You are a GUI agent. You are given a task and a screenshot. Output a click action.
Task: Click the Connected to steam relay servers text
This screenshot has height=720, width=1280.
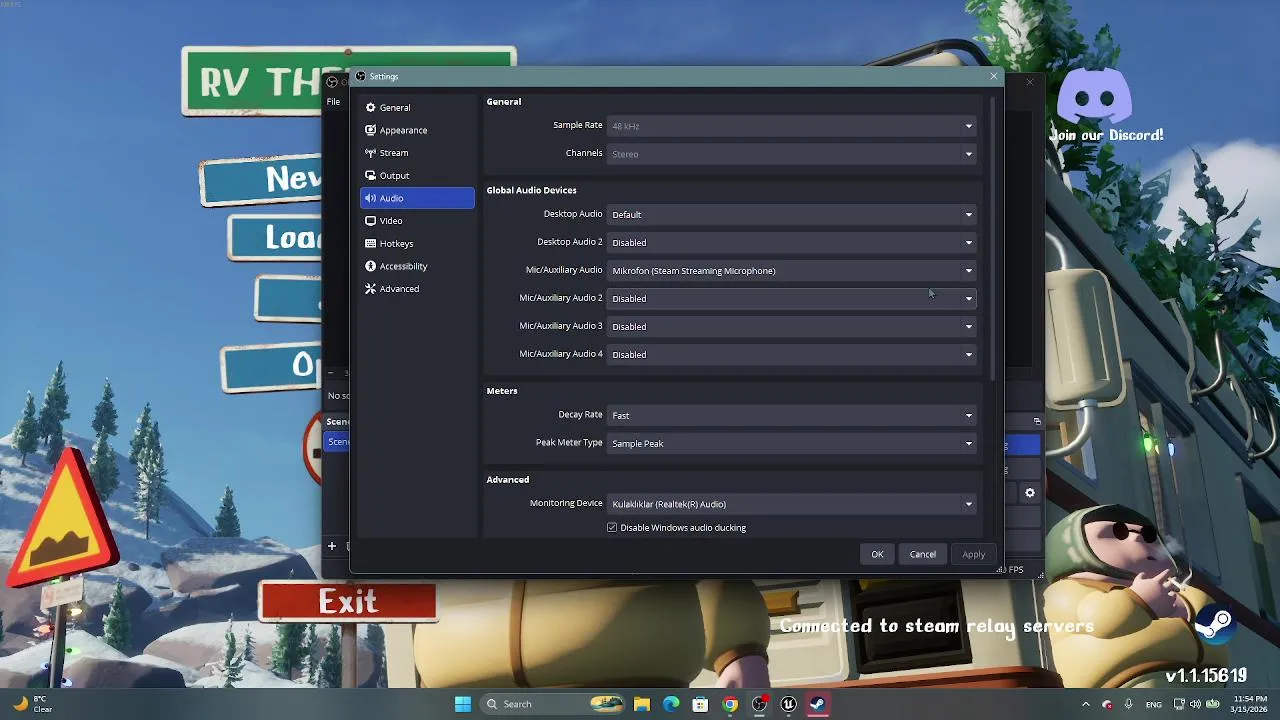937,626
